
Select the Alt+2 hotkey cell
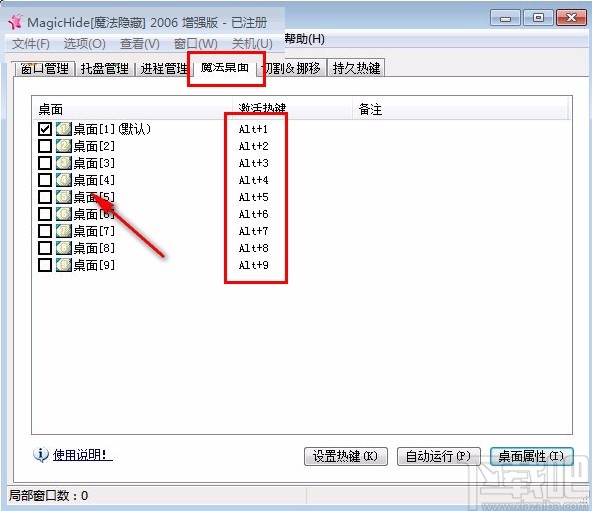[253, 146]
